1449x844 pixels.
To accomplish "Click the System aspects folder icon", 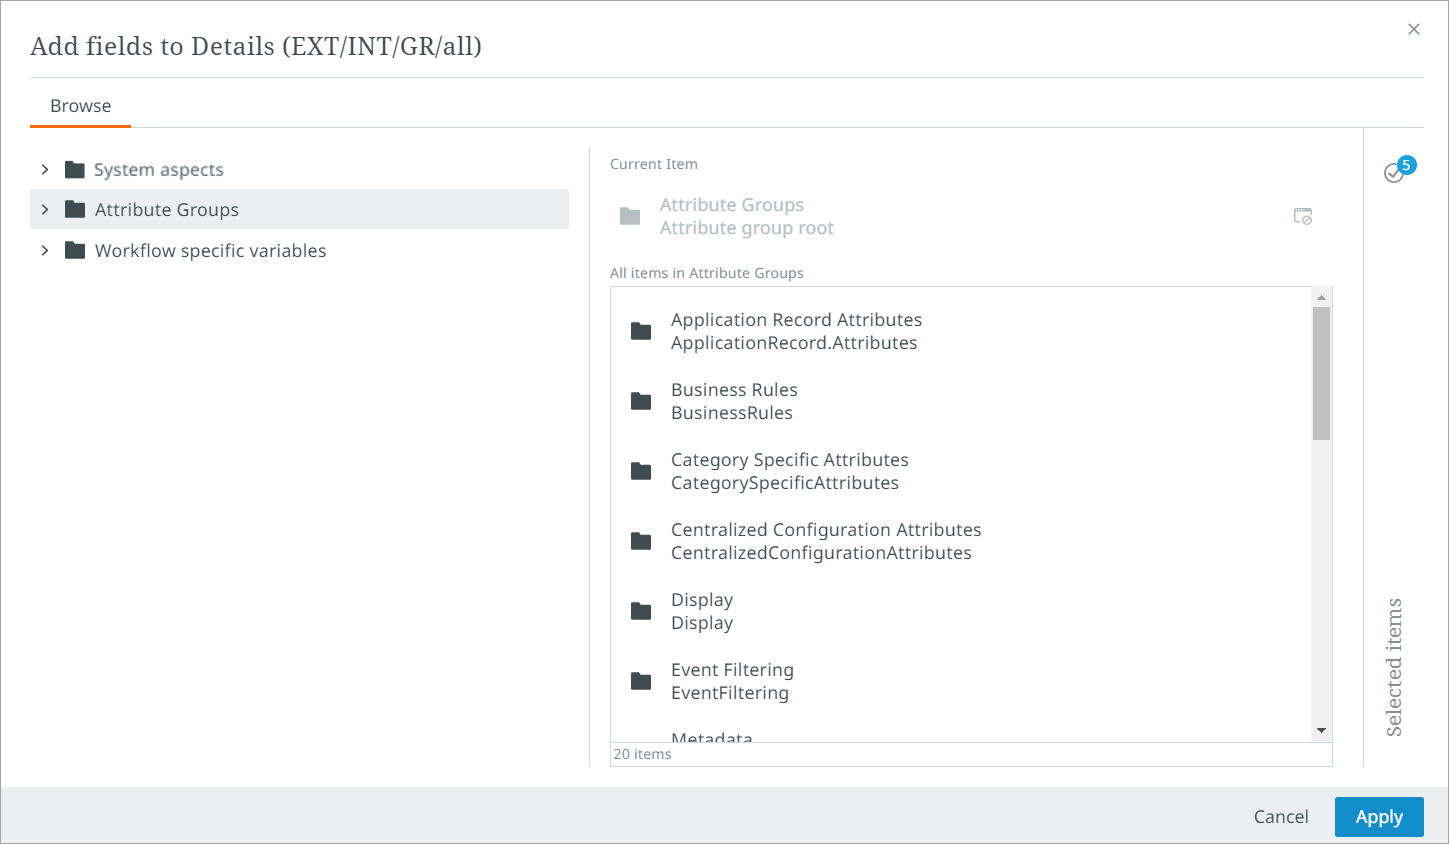I will (x=75, y=170).
